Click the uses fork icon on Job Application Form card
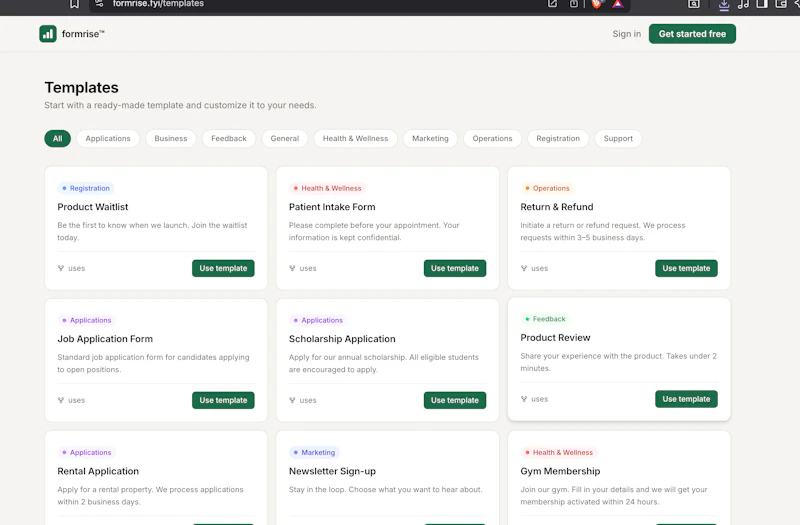 pyautogui.click(x=61, y=401)
